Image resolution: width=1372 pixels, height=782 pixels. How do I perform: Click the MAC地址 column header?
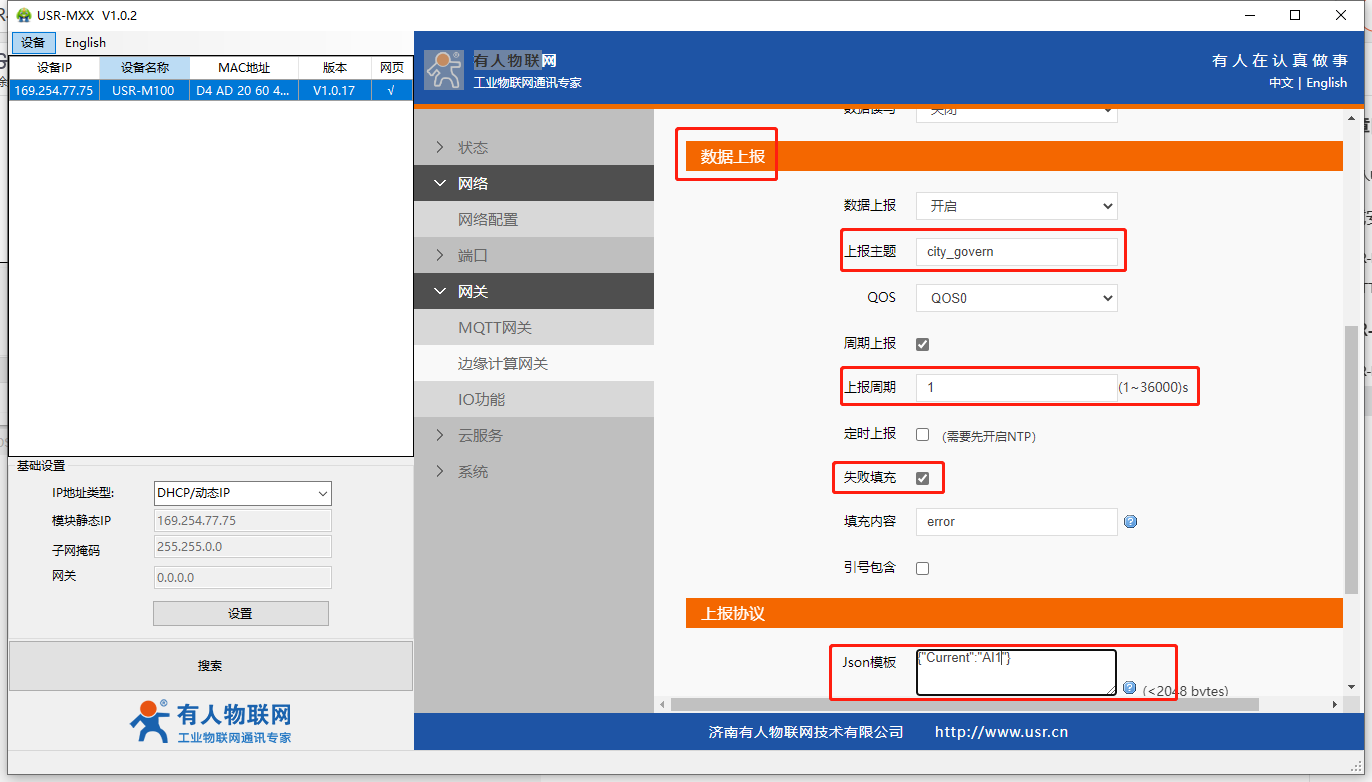coord(244,68)
